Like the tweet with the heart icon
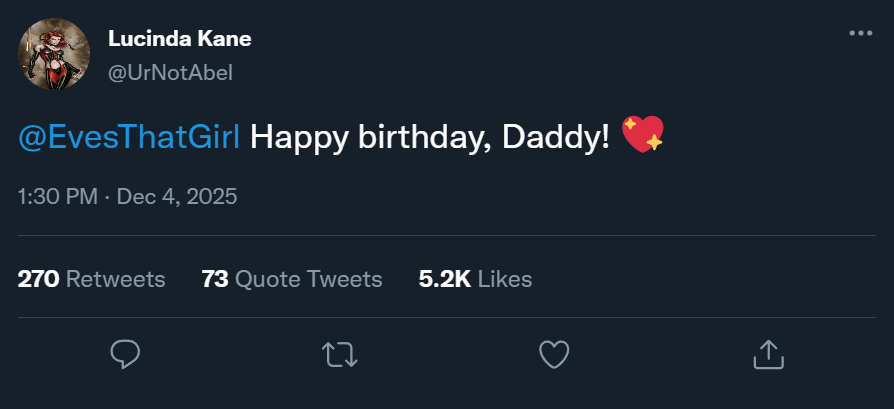The image size is (894, 409). click(554, 353)
